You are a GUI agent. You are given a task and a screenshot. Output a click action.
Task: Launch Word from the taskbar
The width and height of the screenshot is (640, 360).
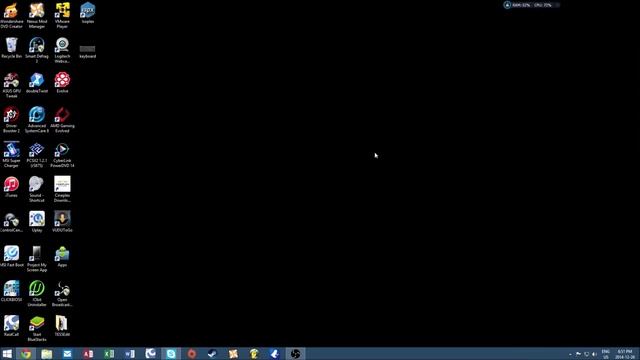pos(130,353)
